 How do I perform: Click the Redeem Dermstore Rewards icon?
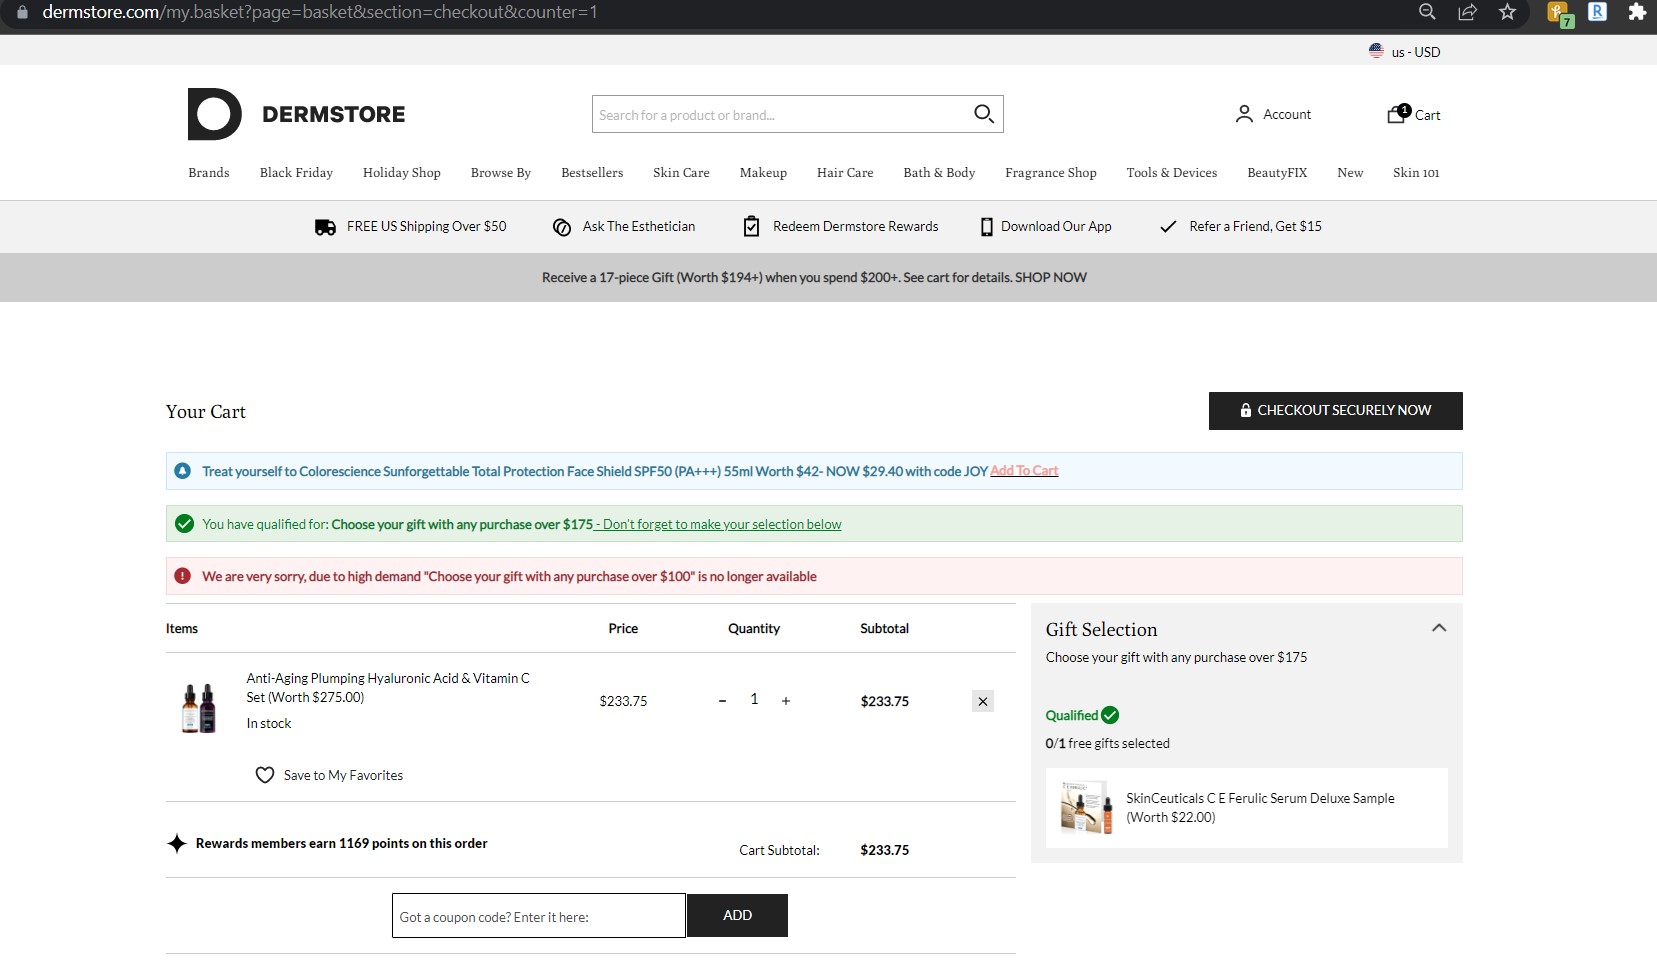click(751, 226)
